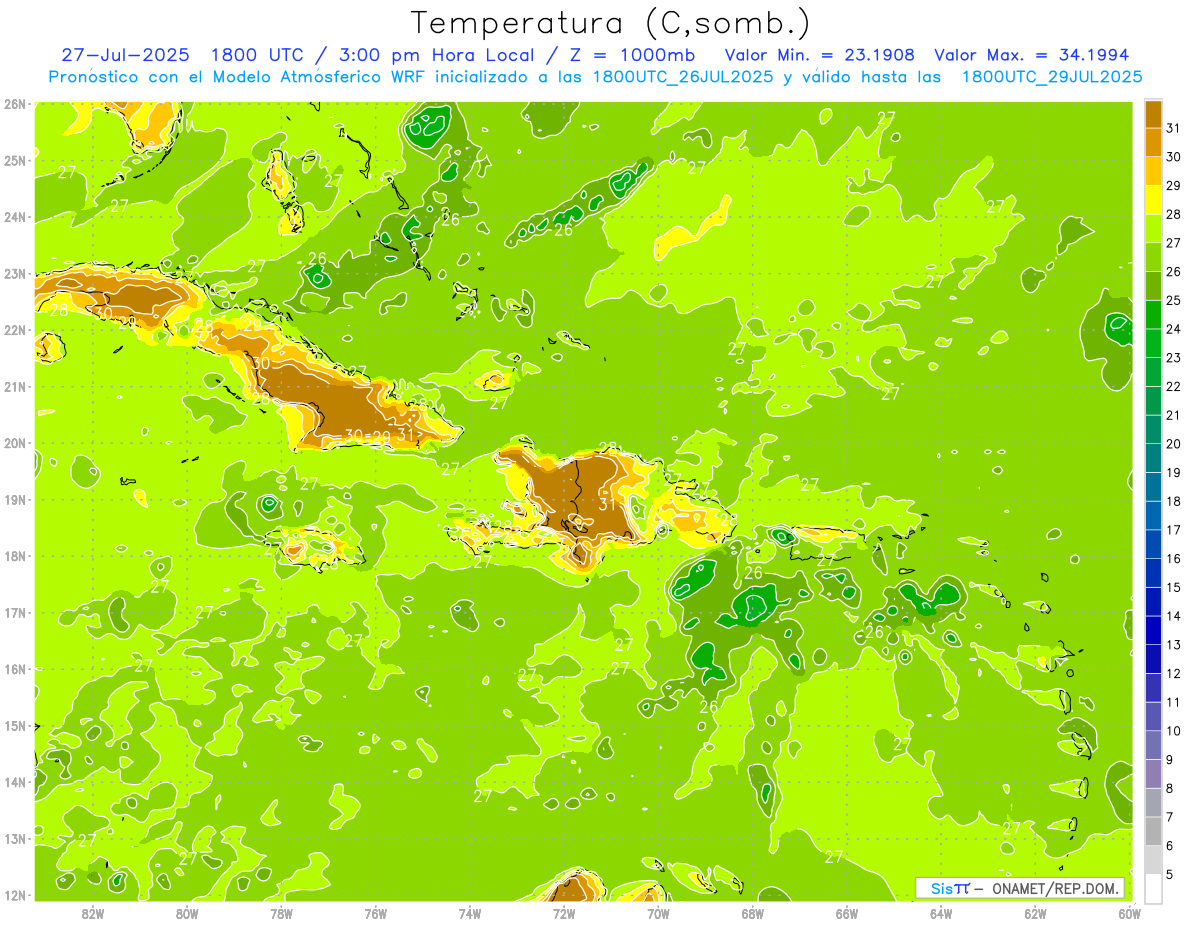Click the 'Valor Min. = 23.1908' readout

click(819, 55)
